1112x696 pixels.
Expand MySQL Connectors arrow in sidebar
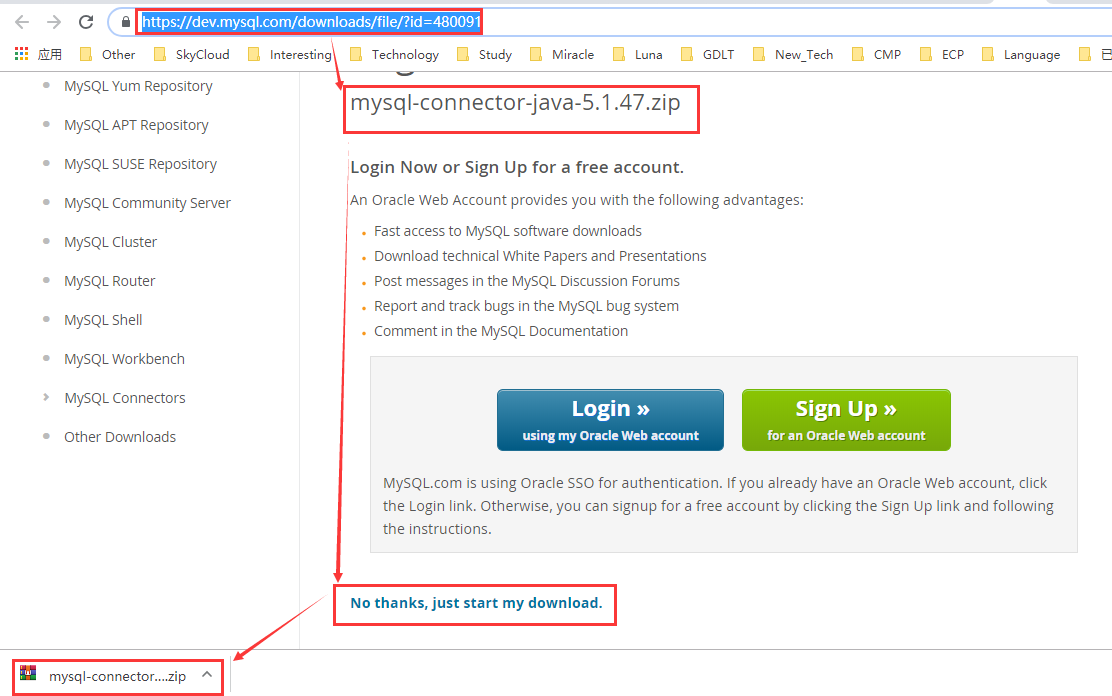click(x=46, y=397)
